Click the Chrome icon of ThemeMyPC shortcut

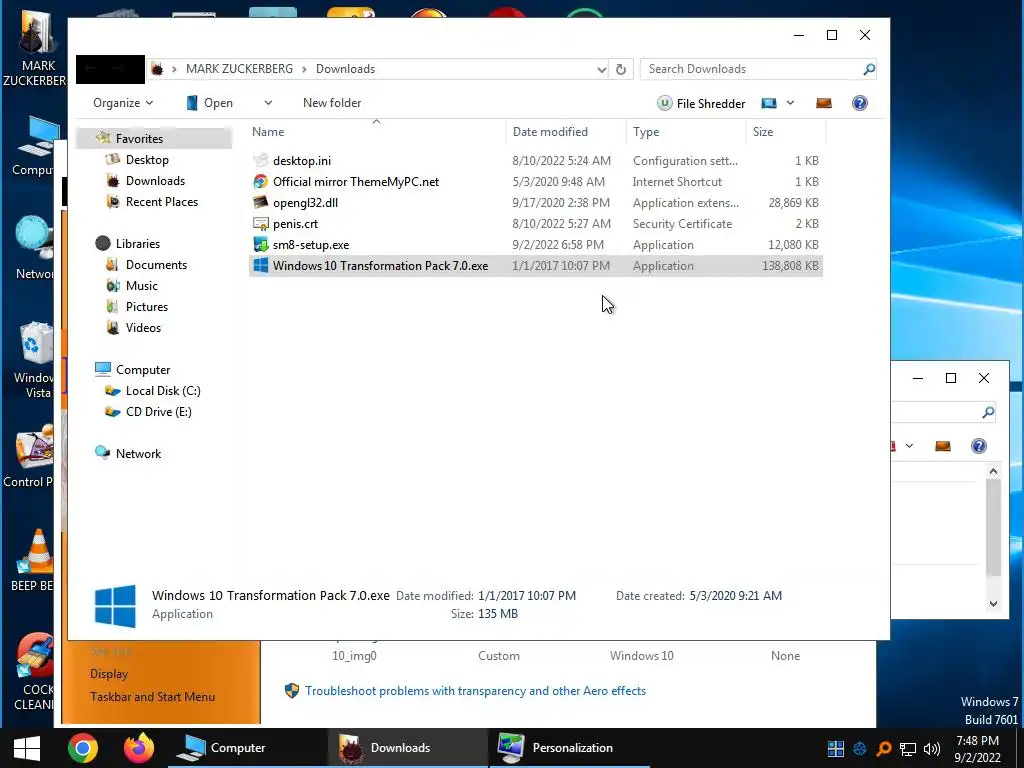click(261, 182)
